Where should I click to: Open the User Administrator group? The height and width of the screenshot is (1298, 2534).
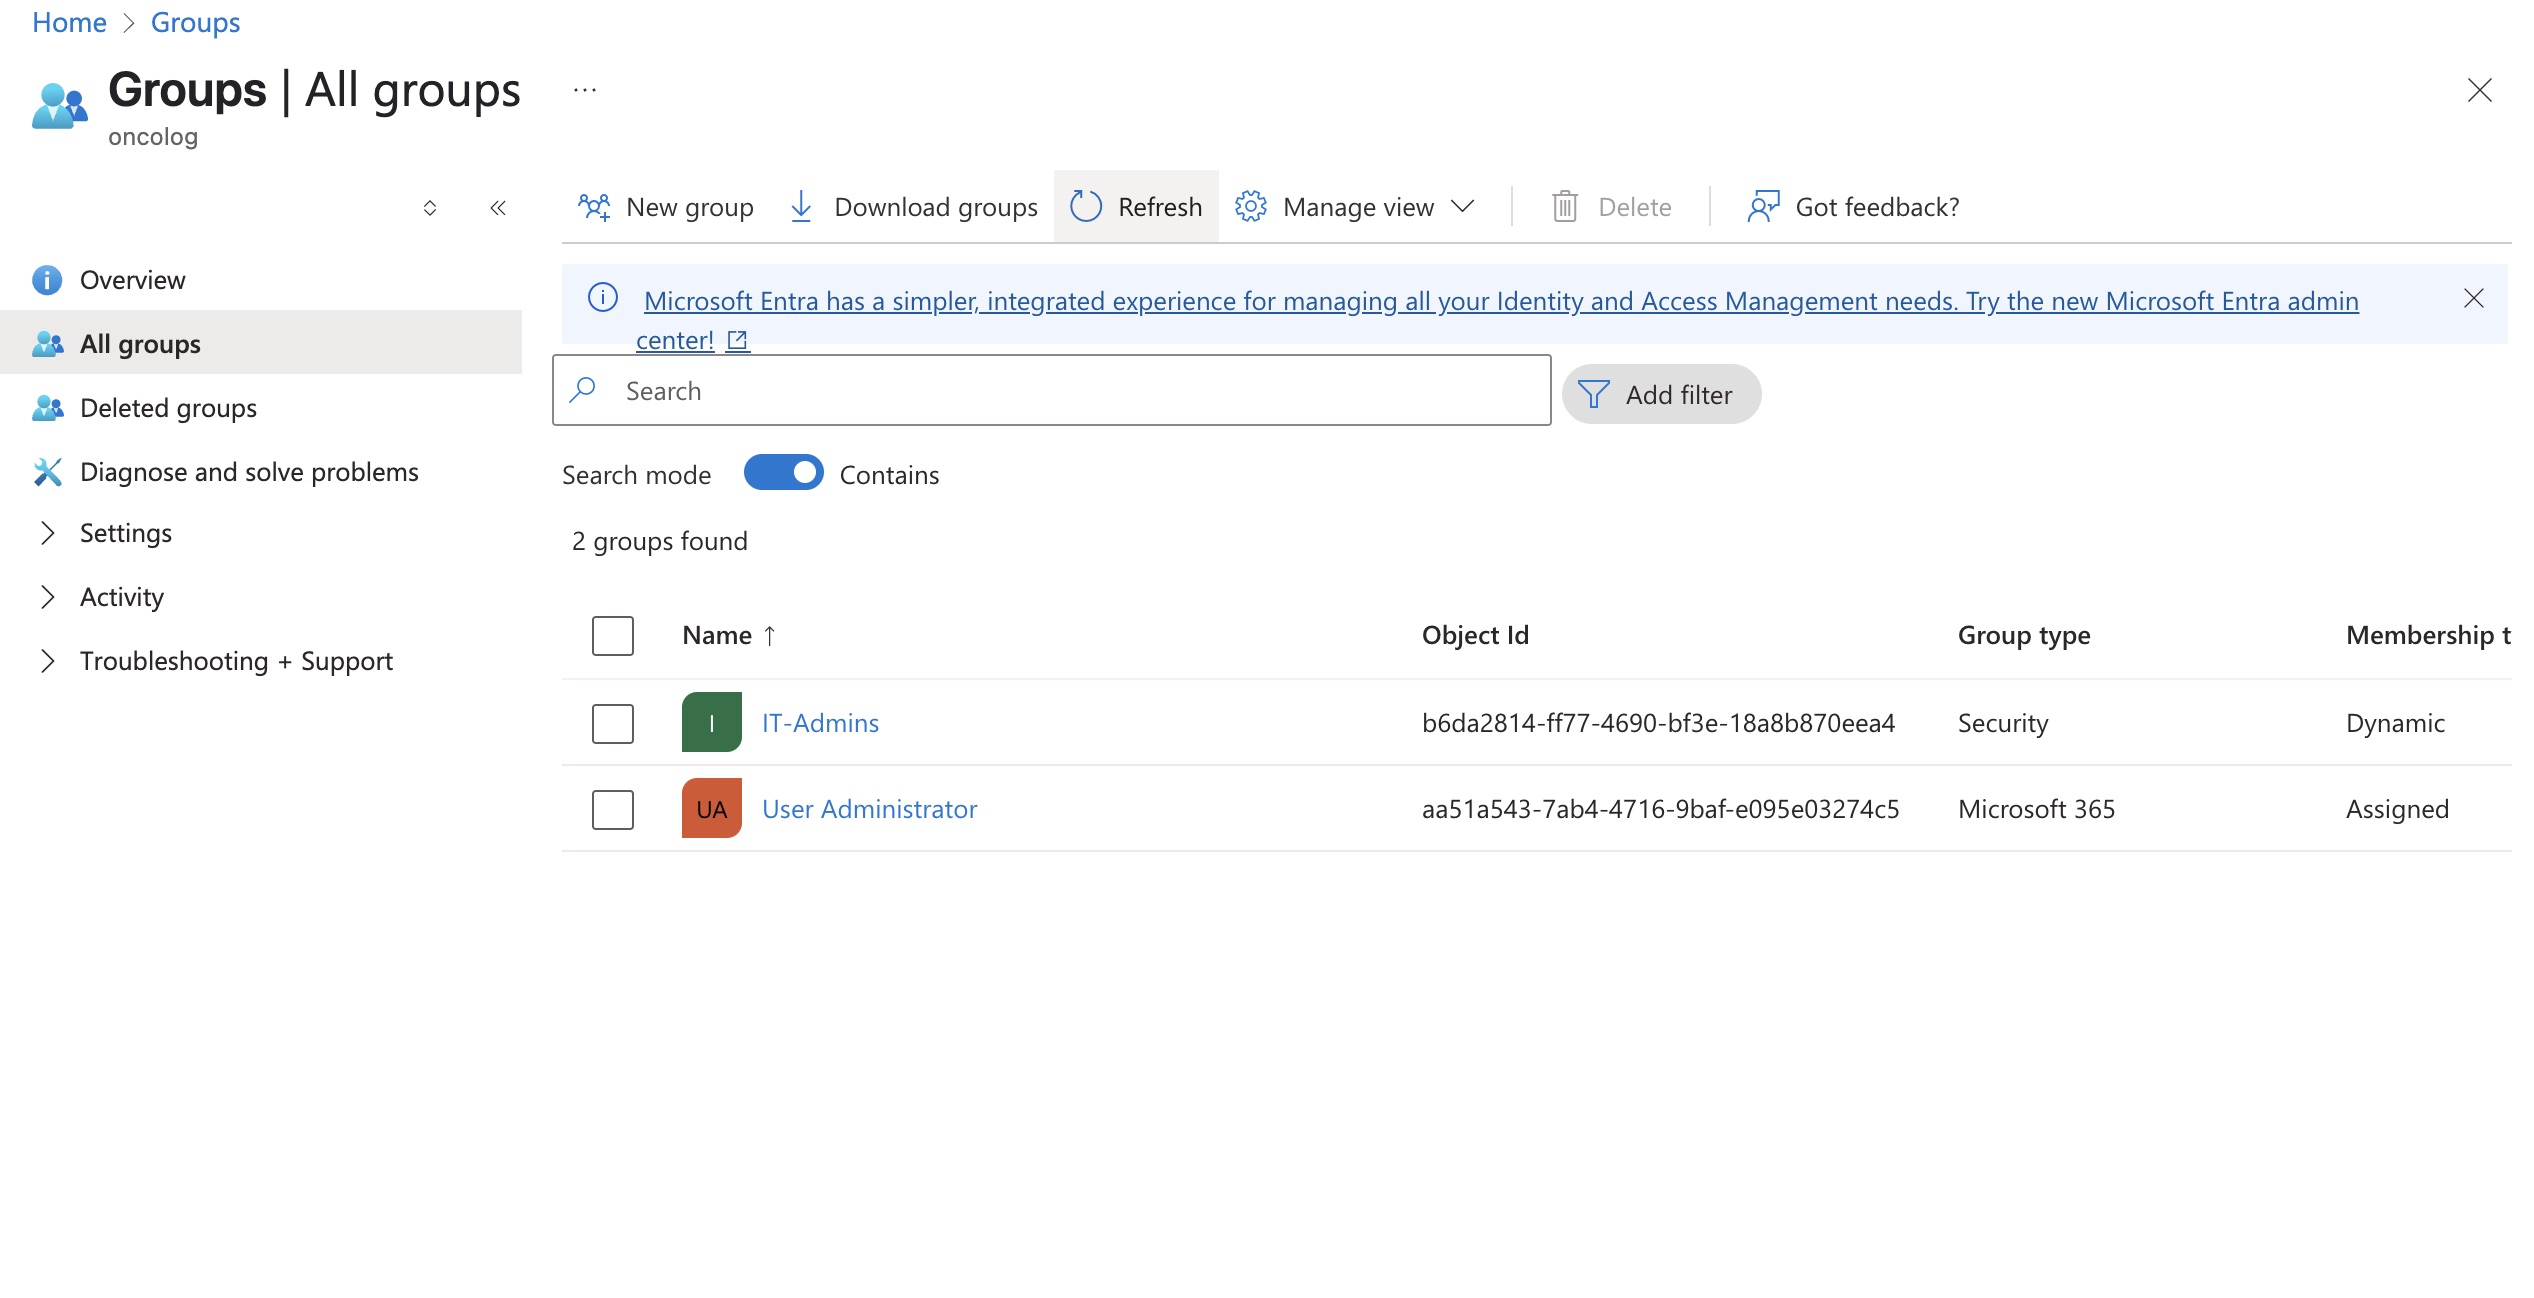(x=869, y=809)
